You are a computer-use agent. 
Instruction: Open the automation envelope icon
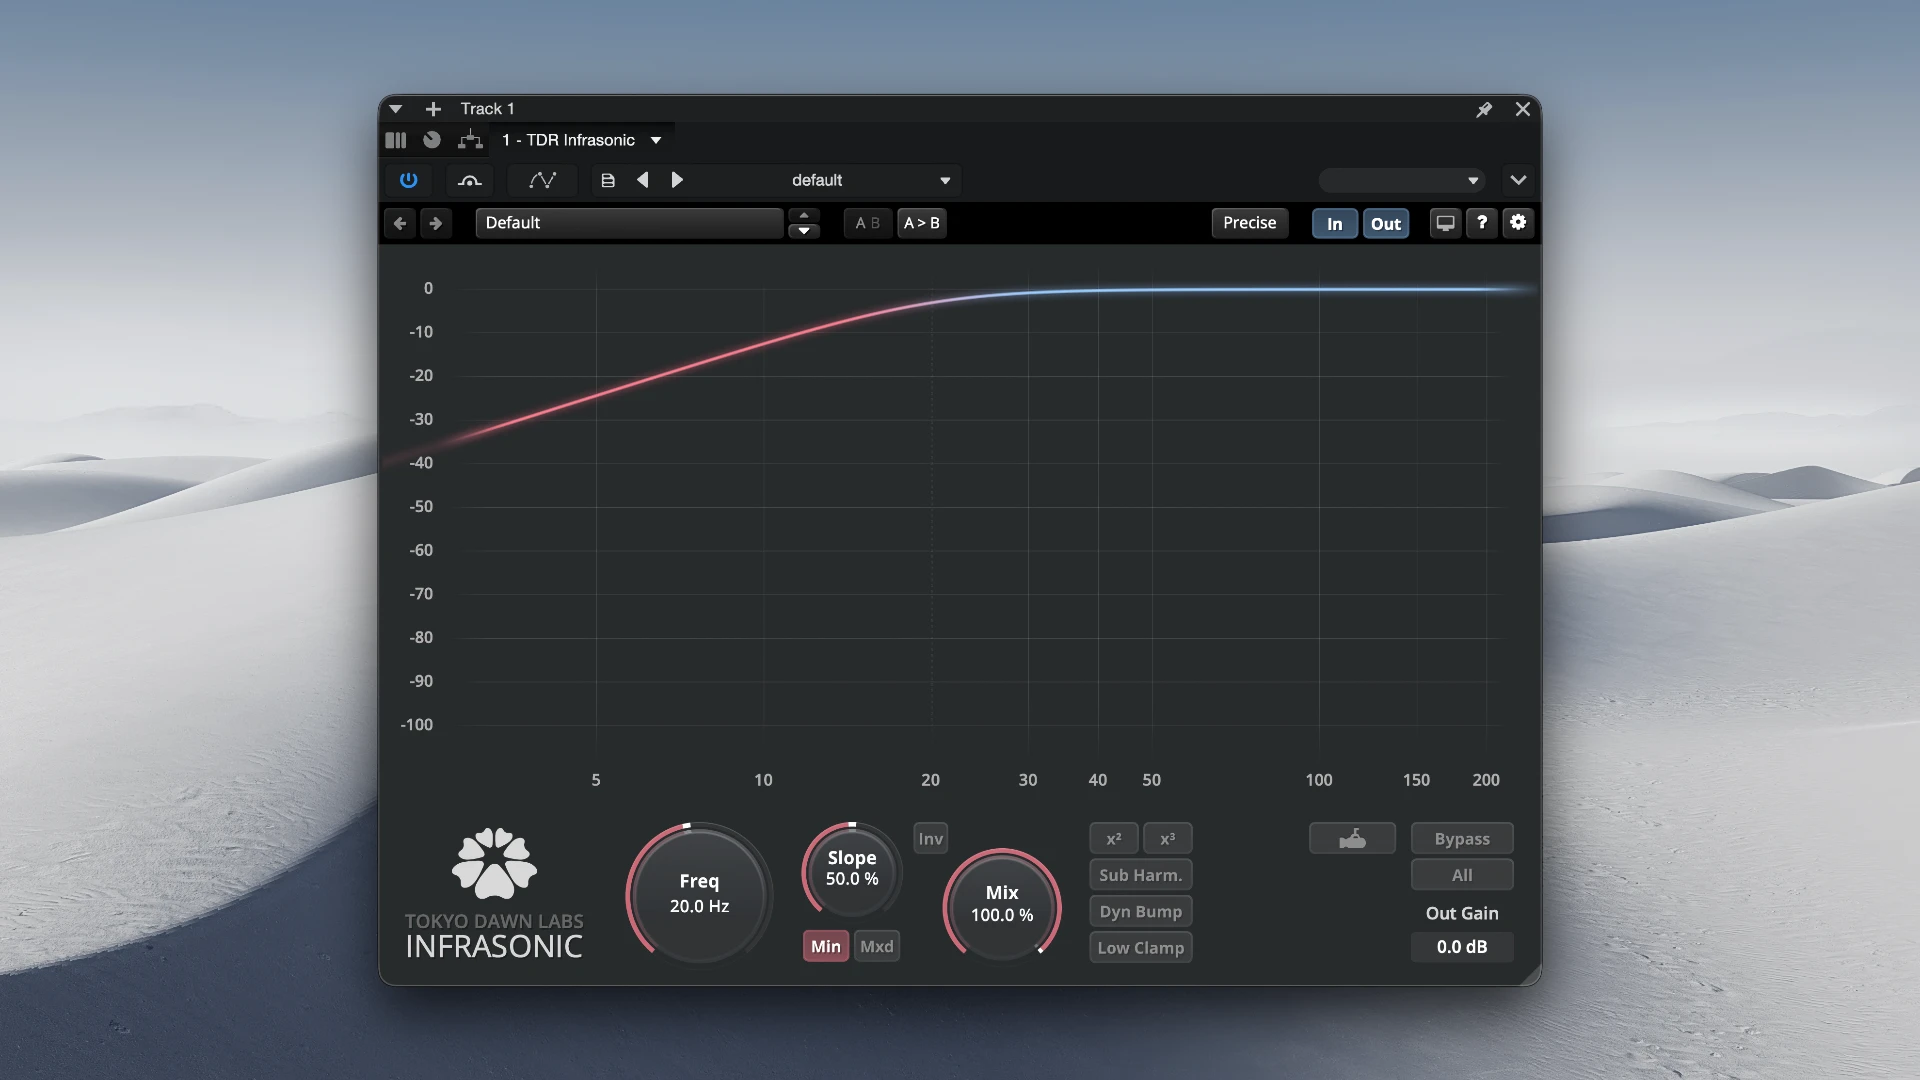542,180
